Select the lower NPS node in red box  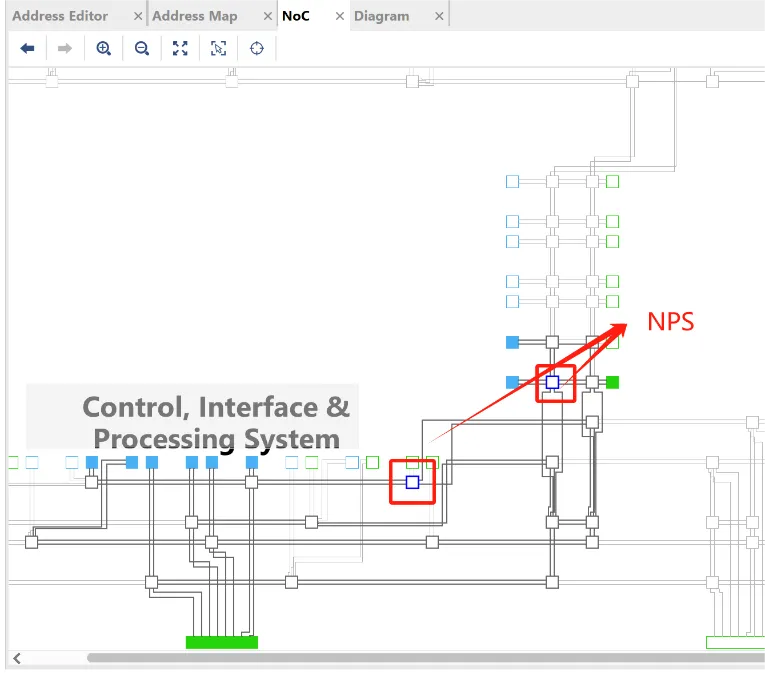412,482
